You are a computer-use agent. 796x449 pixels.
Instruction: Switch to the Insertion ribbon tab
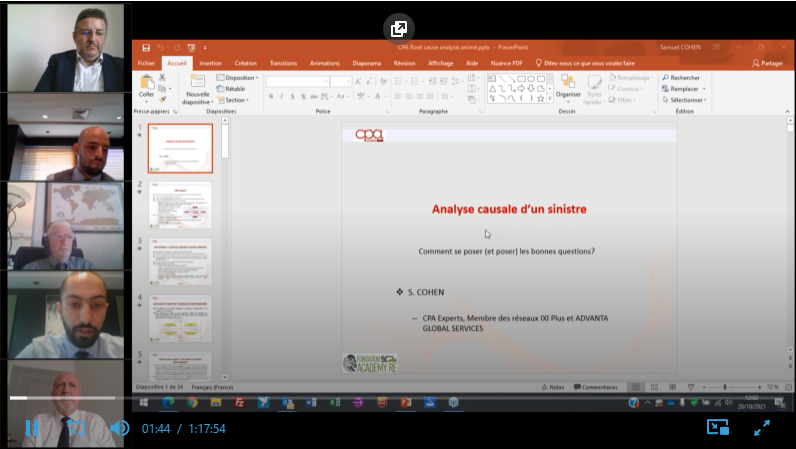click(210, 62)
